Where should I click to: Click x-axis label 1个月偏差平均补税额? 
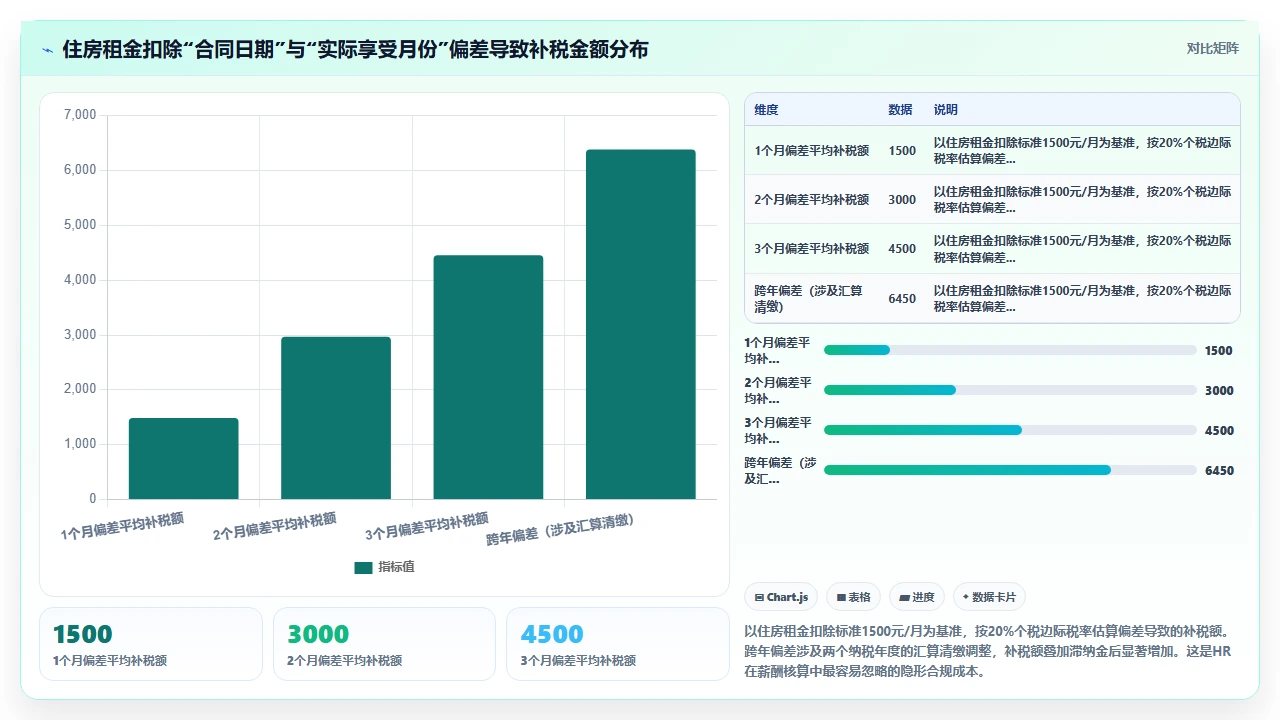click(x=123, y=526)
